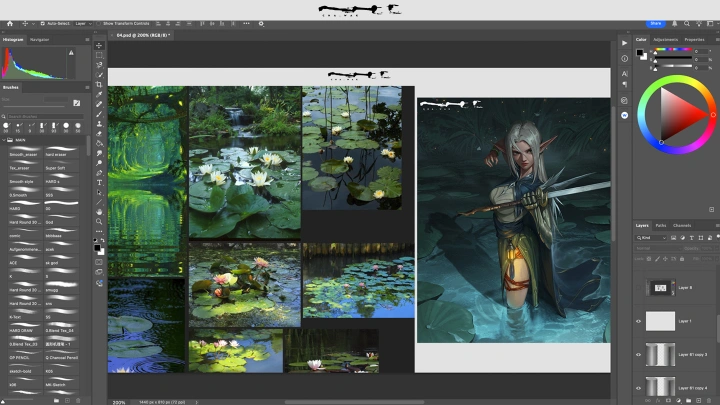
Task: Select the 64.psd document tab
Action: 143,35
